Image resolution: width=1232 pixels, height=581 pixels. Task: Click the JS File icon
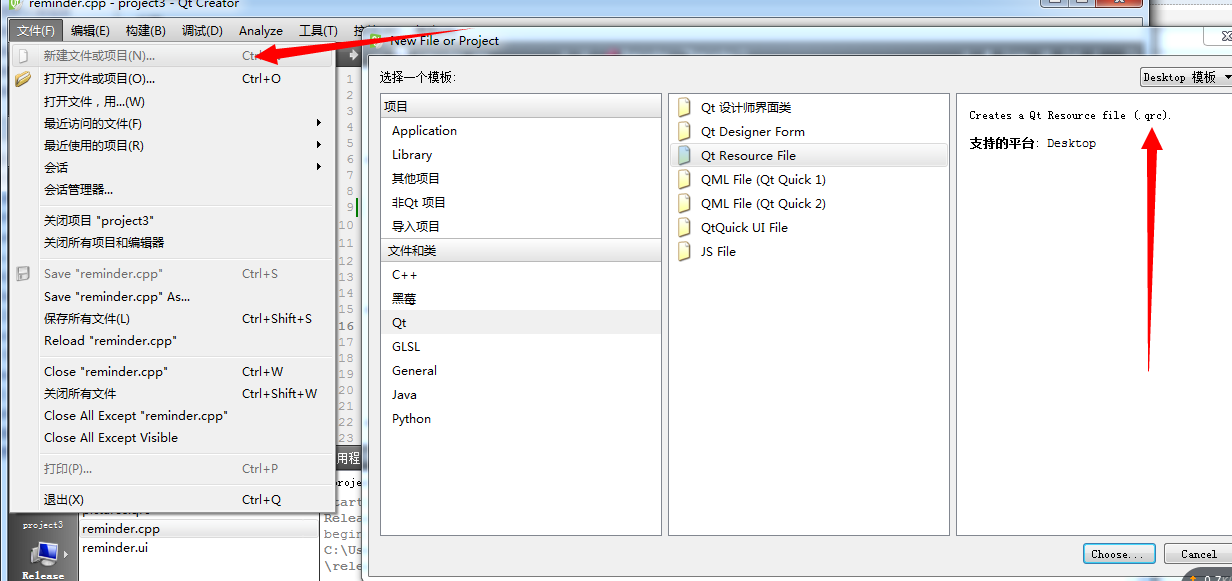click(x=684, y=251)
